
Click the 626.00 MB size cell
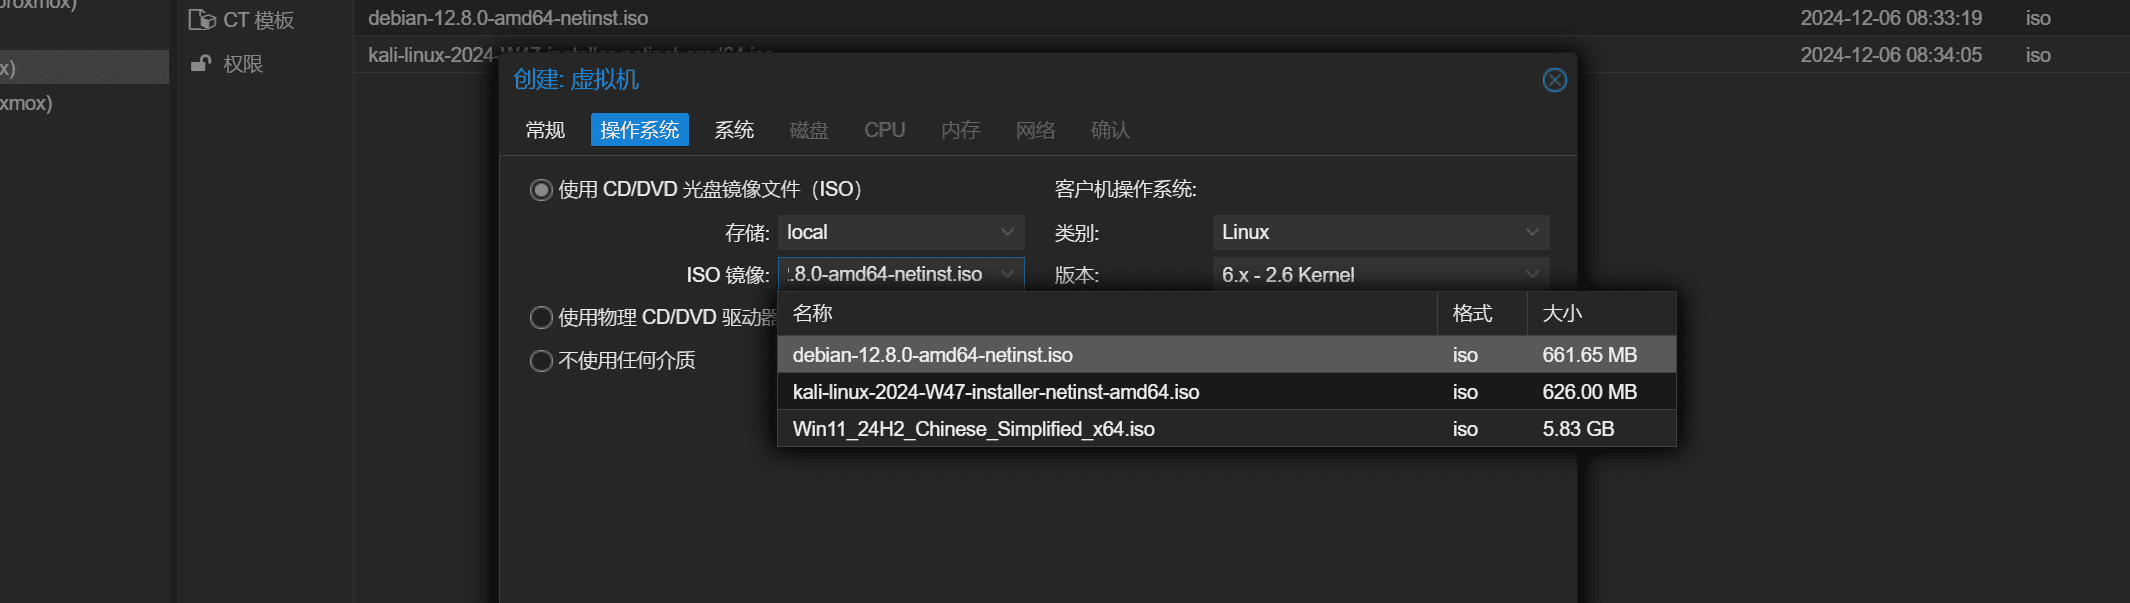coord(1590,392)
